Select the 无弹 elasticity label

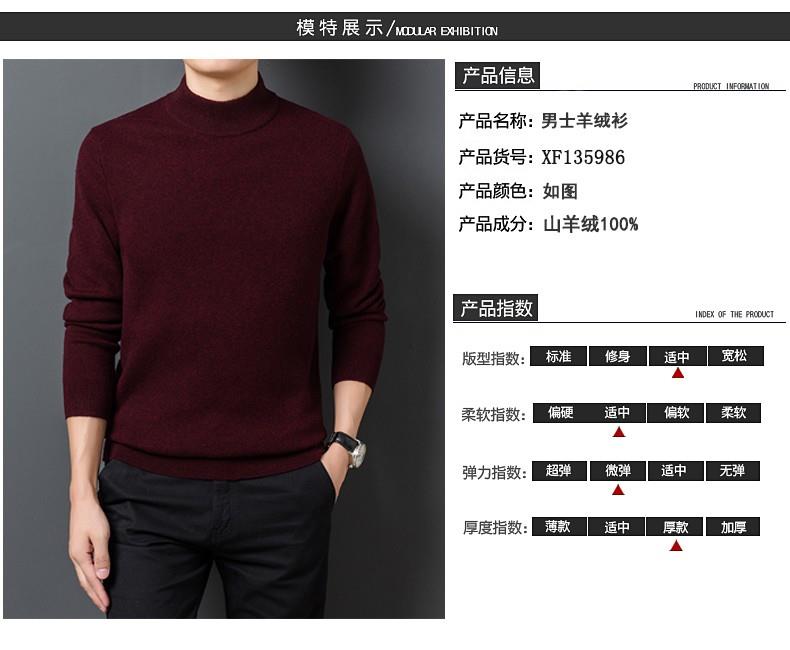click(x=733, y=471)
